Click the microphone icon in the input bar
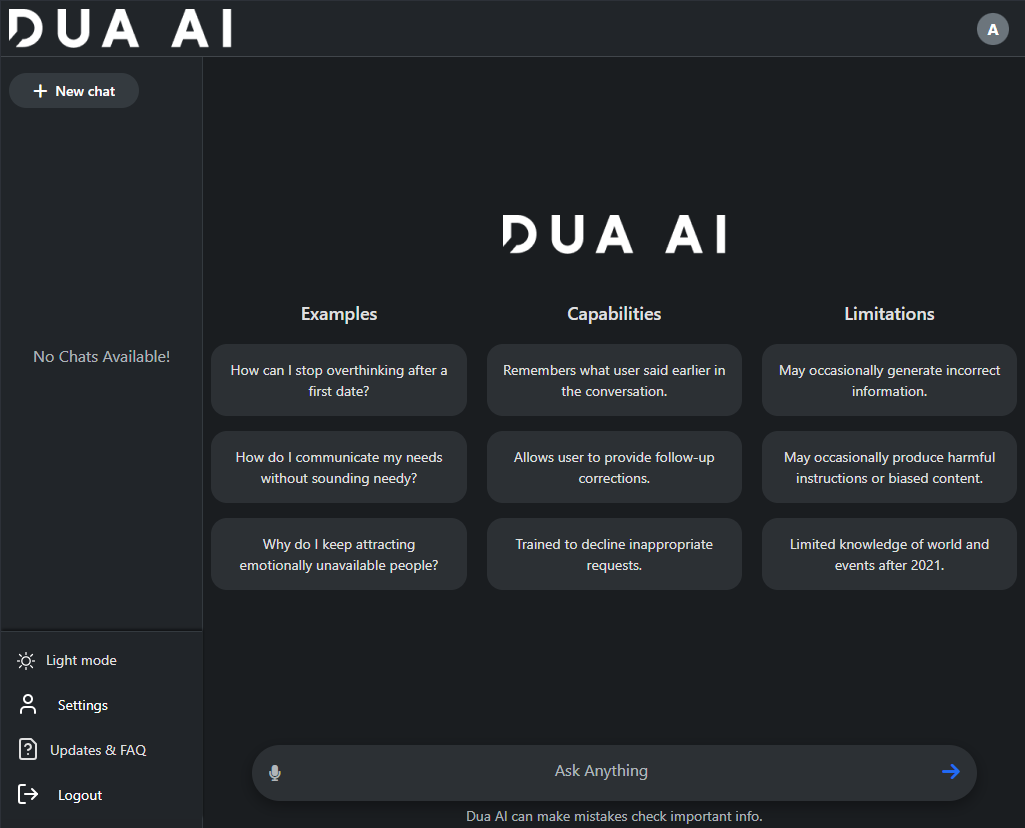The image size is (1025, 828). click(275, 772)
